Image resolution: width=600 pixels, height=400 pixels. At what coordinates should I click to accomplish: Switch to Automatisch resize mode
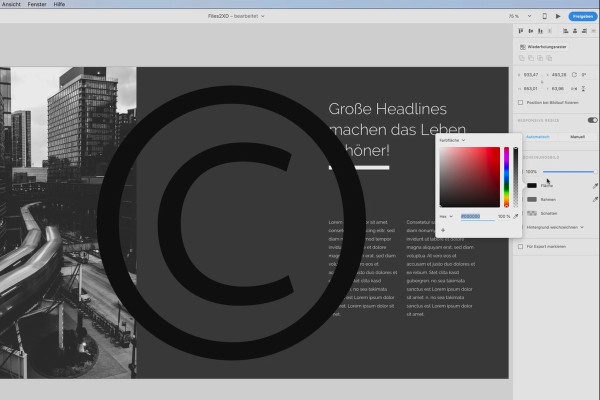tap(538, 137)
